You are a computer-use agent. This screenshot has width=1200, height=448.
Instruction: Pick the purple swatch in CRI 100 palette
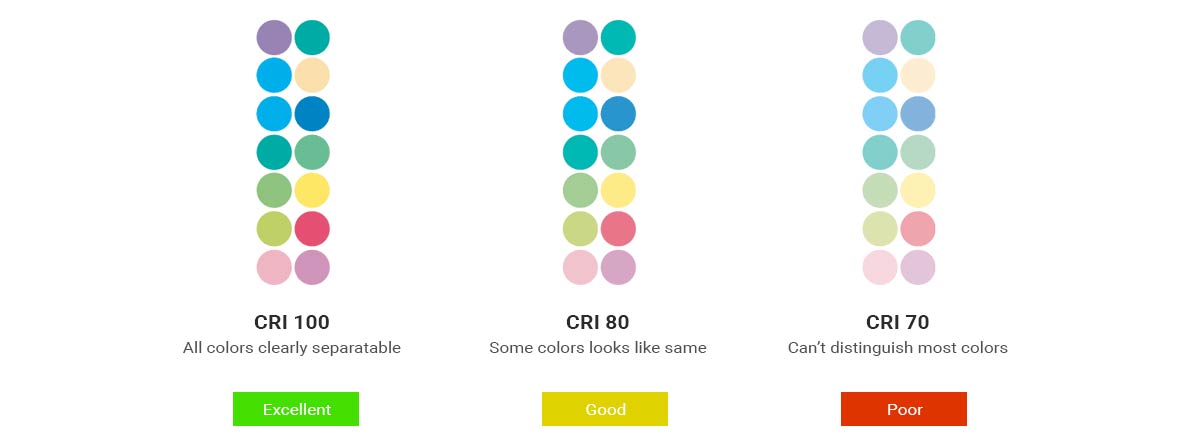coord(274,38)
